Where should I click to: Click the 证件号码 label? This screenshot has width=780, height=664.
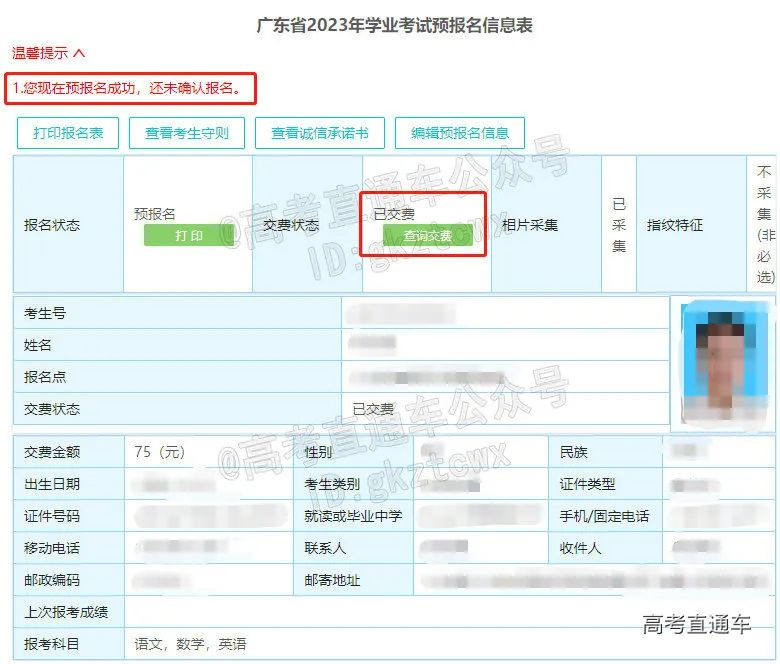[52, 516]
